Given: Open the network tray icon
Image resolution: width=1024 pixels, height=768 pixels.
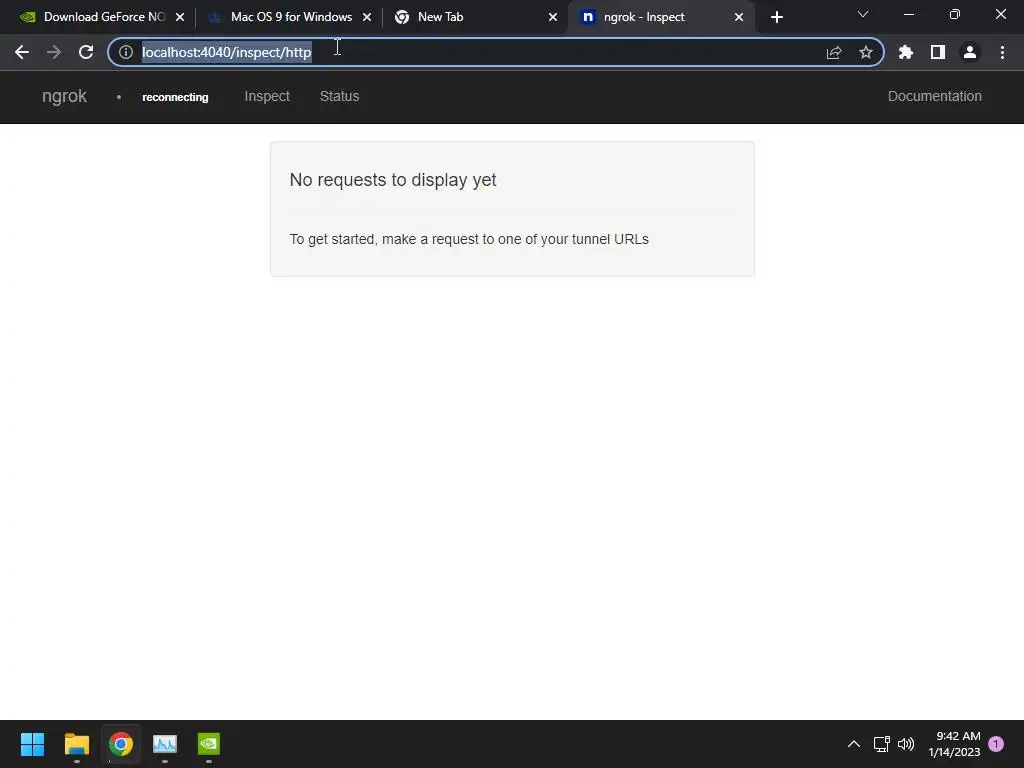Looking at the screenshot, I should 882,744.
